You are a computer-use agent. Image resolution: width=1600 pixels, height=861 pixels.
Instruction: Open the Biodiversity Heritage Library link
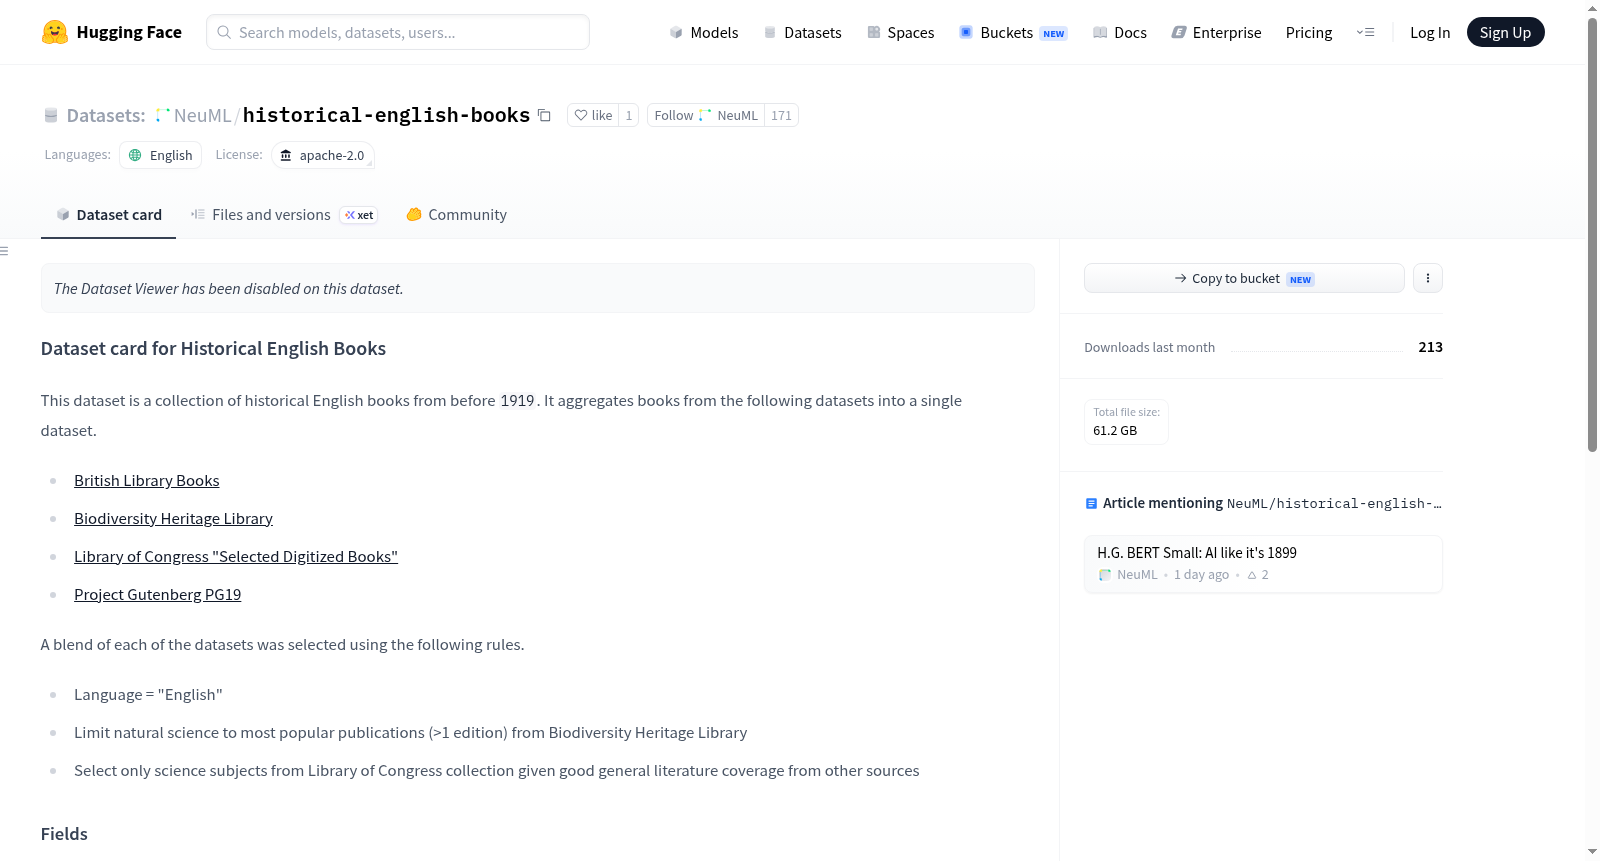pos(173,519)
